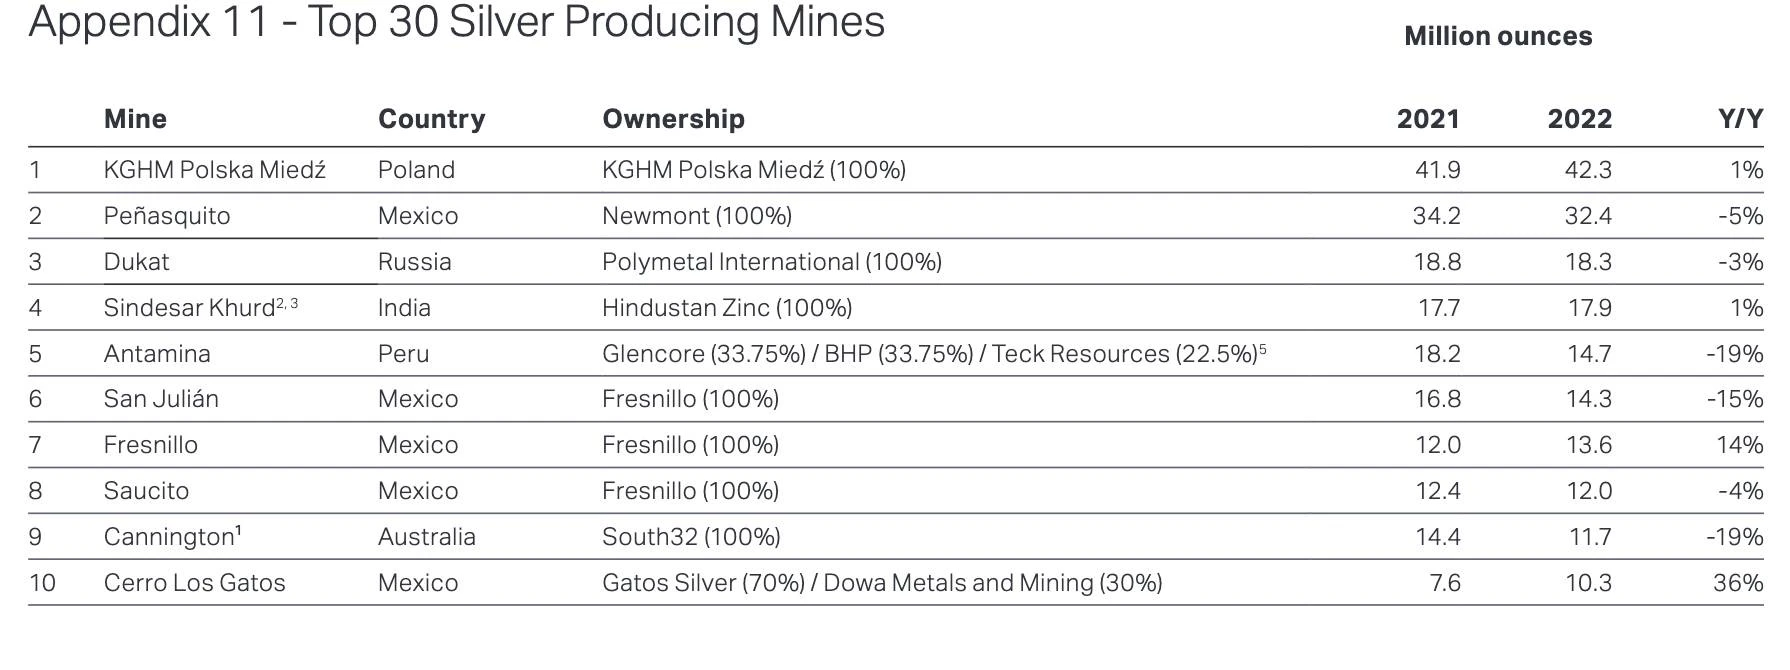Image resolution: width=1790 pixels, height=670 pixels.
Task: Select the Antamina ownership text
Action: (934, 354)
